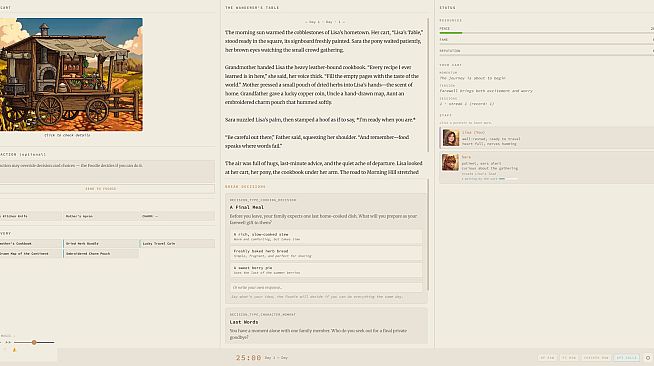Open the empty Charm slot
This screenshot has width=654, height=366.
tap(177, 216)
